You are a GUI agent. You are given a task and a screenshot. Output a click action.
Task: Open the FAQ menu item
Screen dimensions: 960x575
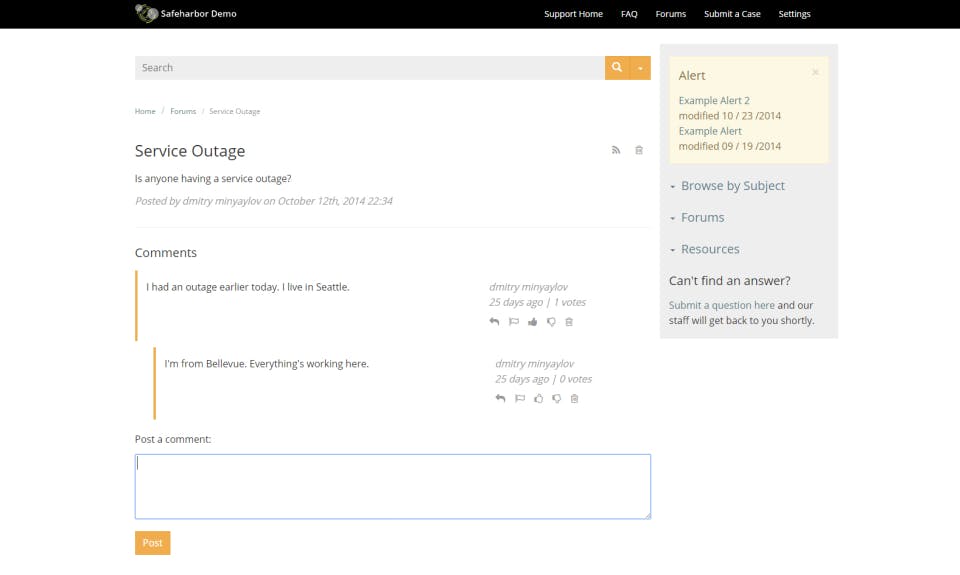tap(629, 14)
